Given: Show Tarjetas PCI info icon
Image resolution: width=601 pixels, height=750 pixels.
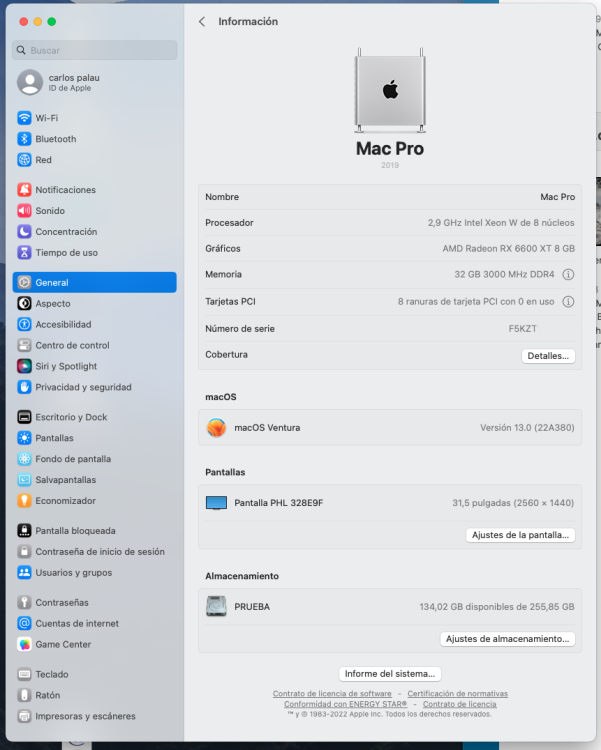Looking at the screenshot, I should coord(568,302).
